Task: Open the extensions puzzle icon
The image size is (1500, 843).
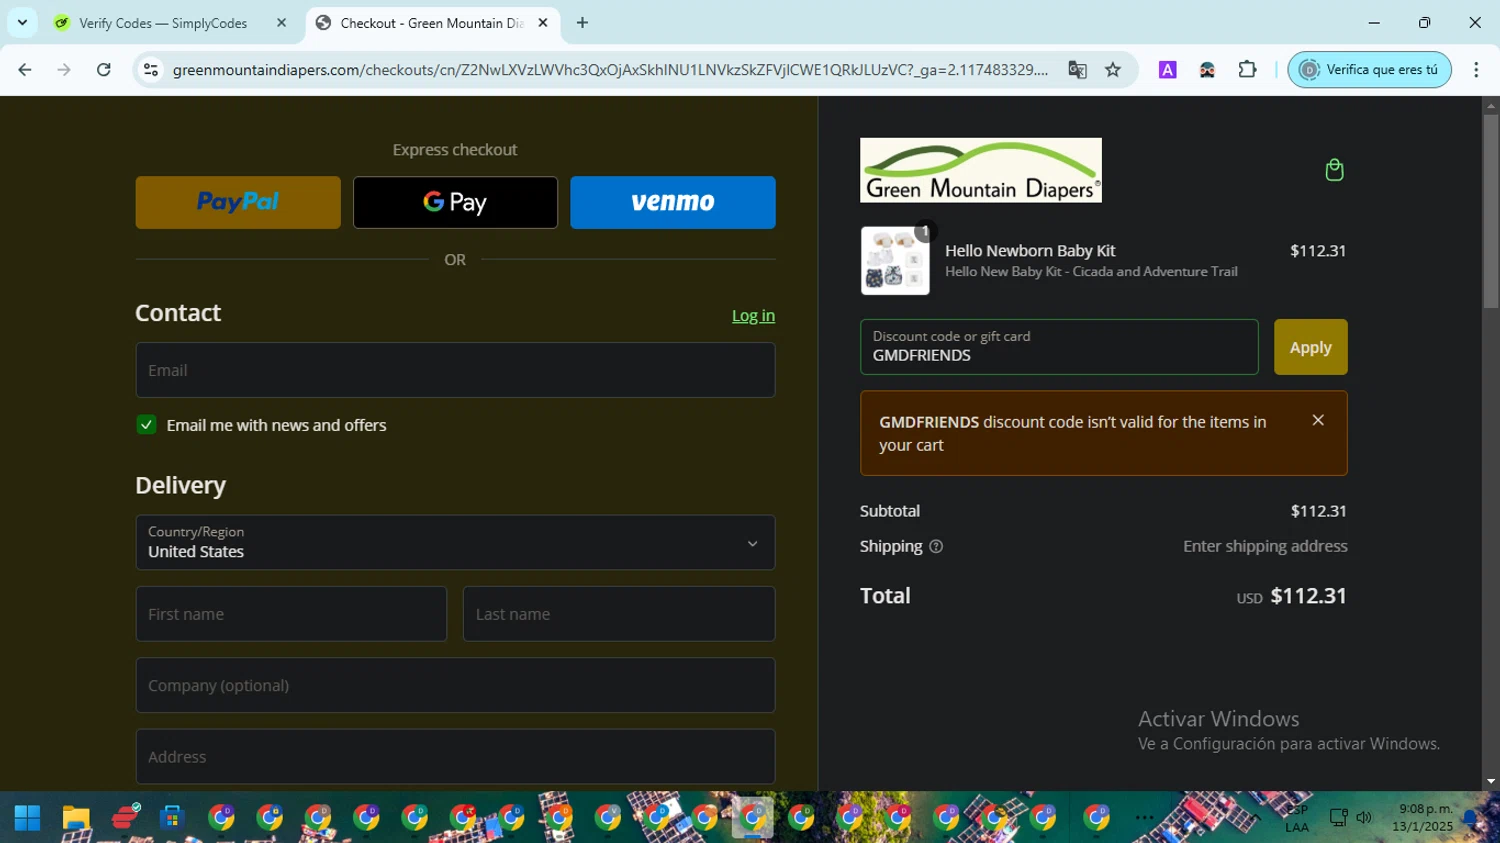Action: (1247, 70)
